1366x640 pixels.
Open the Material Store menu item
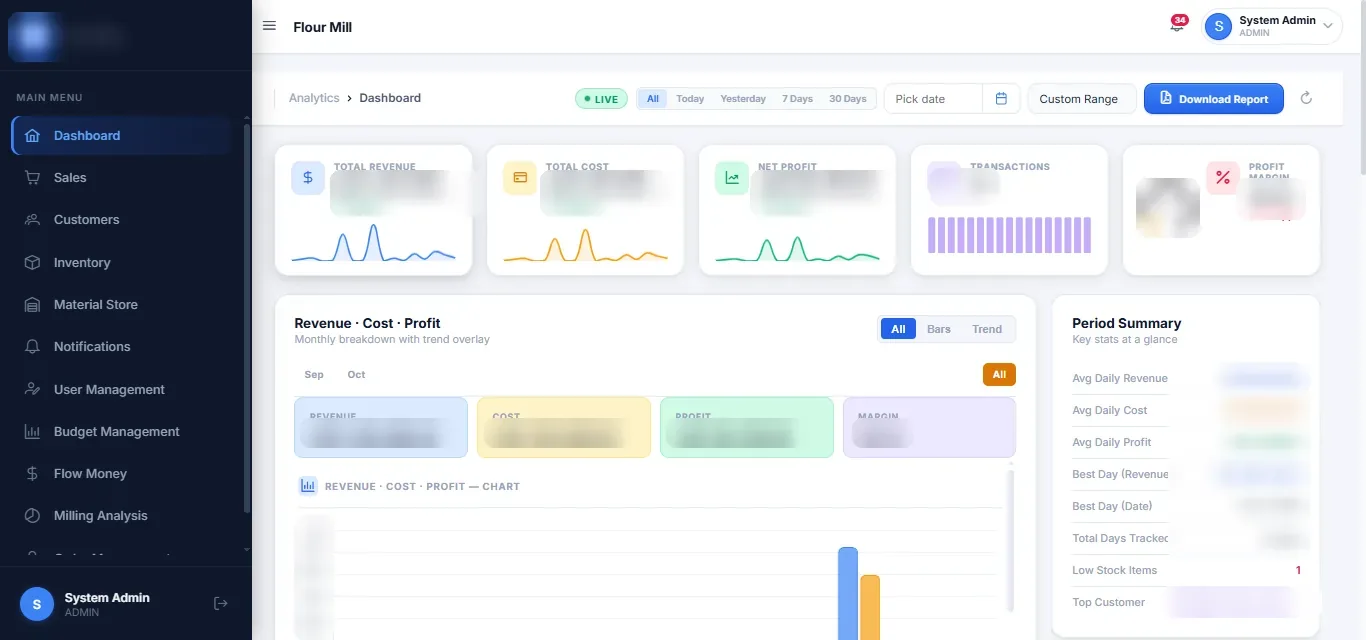(122, 305)
